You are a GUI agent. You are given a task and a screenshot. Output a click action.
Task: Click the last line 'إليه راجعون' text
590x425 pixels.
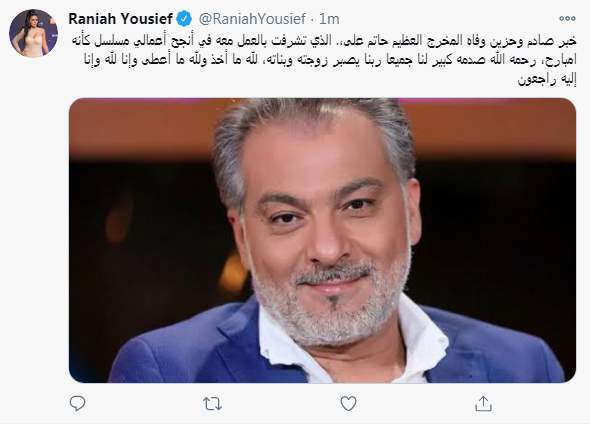[x=547, y=79]
